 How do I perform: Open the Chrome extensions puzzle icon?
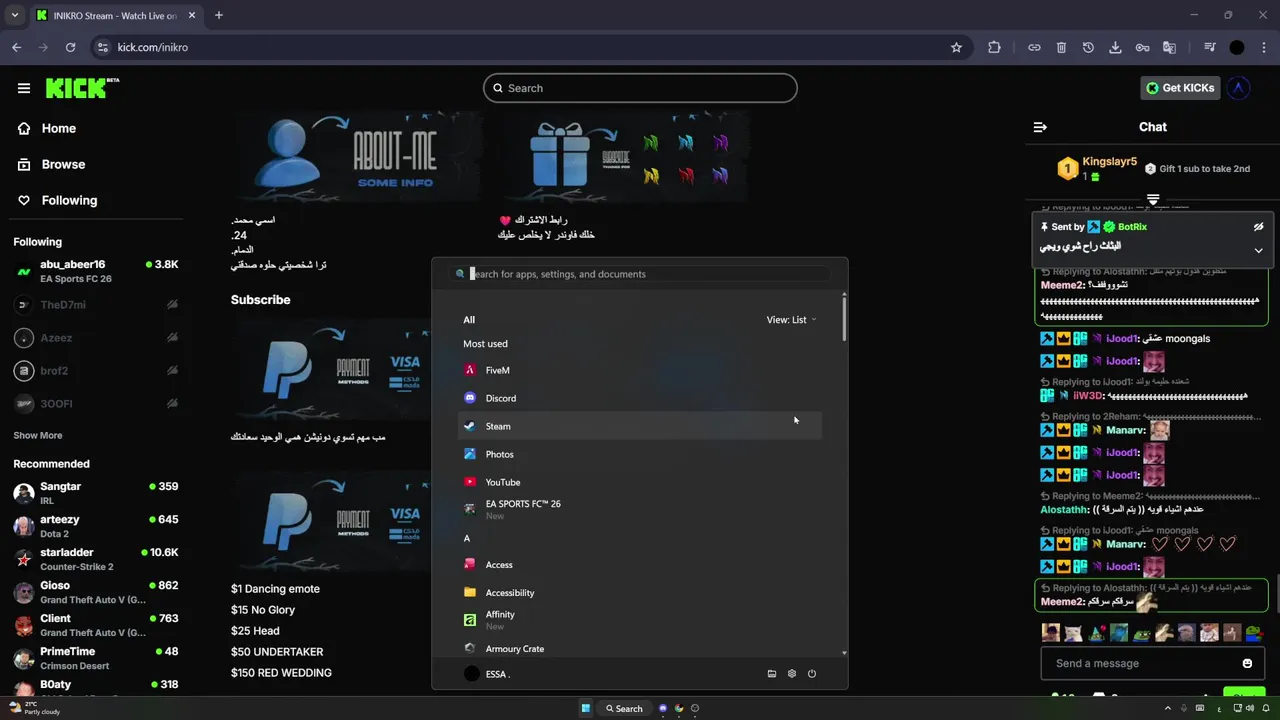[x=994, y=47]
